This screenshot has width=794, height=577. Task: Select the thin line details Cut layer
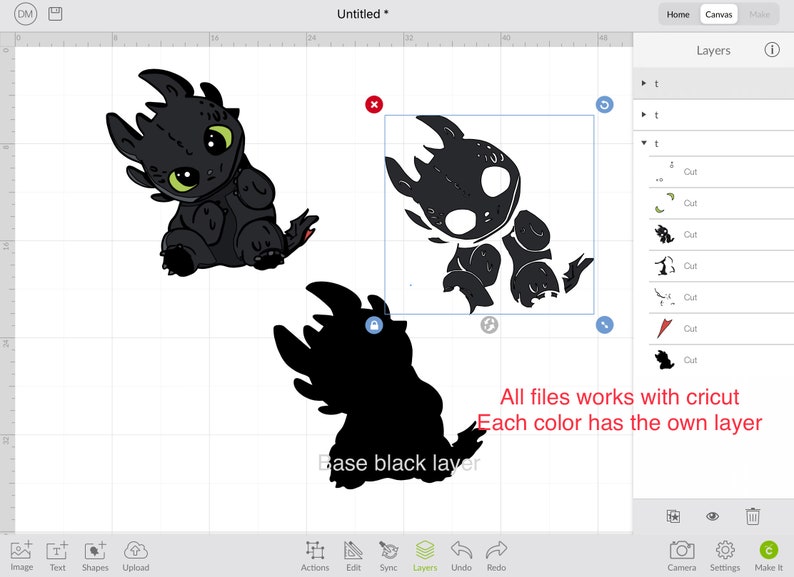721,297
